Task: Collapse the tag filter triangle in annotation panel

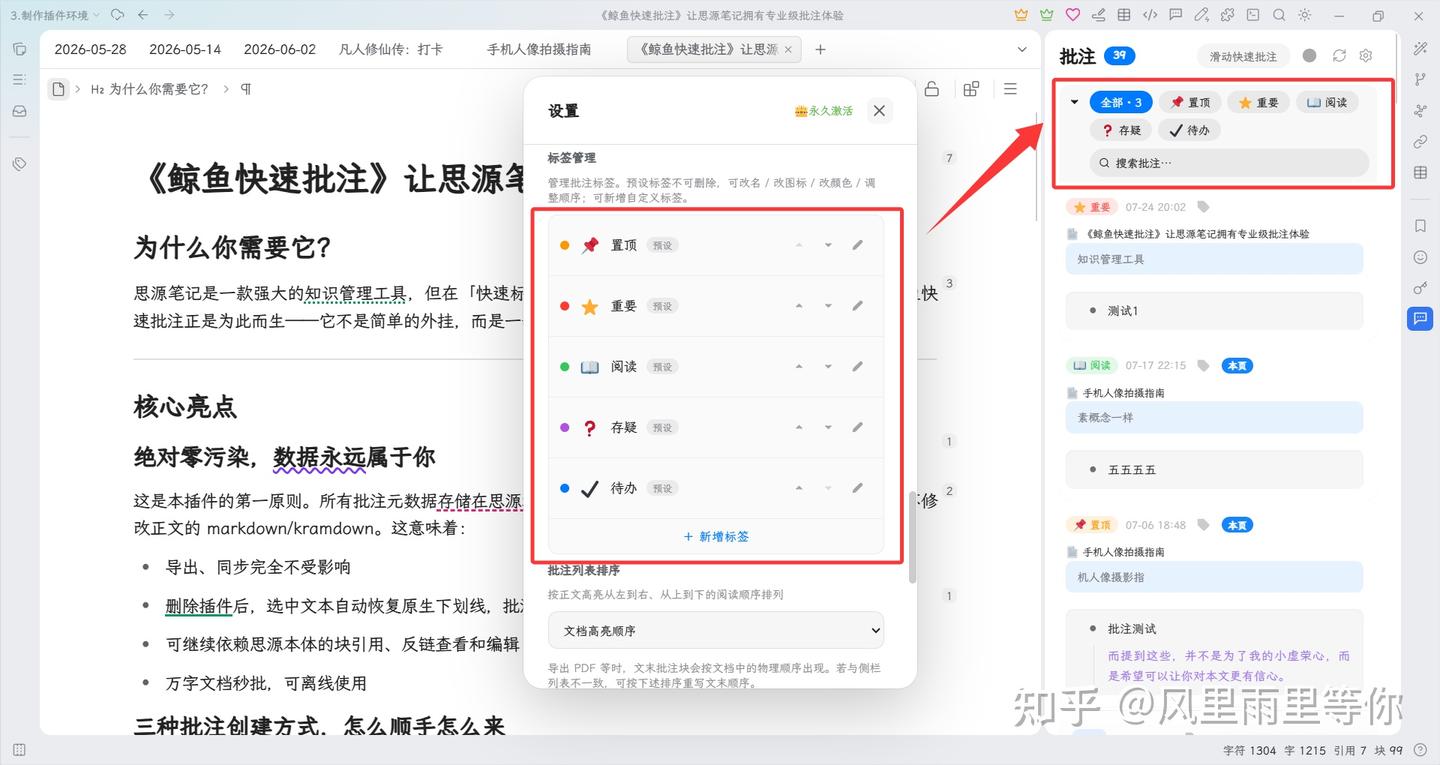Action: click(1074, 102)
